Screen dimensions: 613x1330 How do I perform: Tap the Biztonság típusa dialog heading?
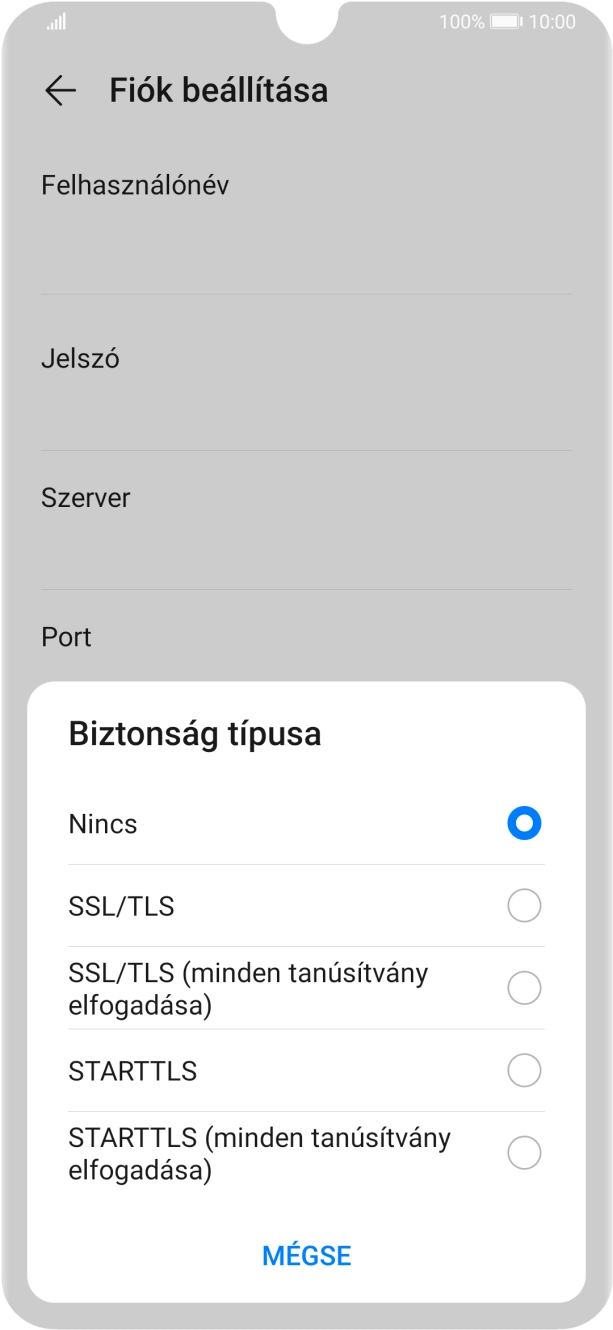coord(194,735)
